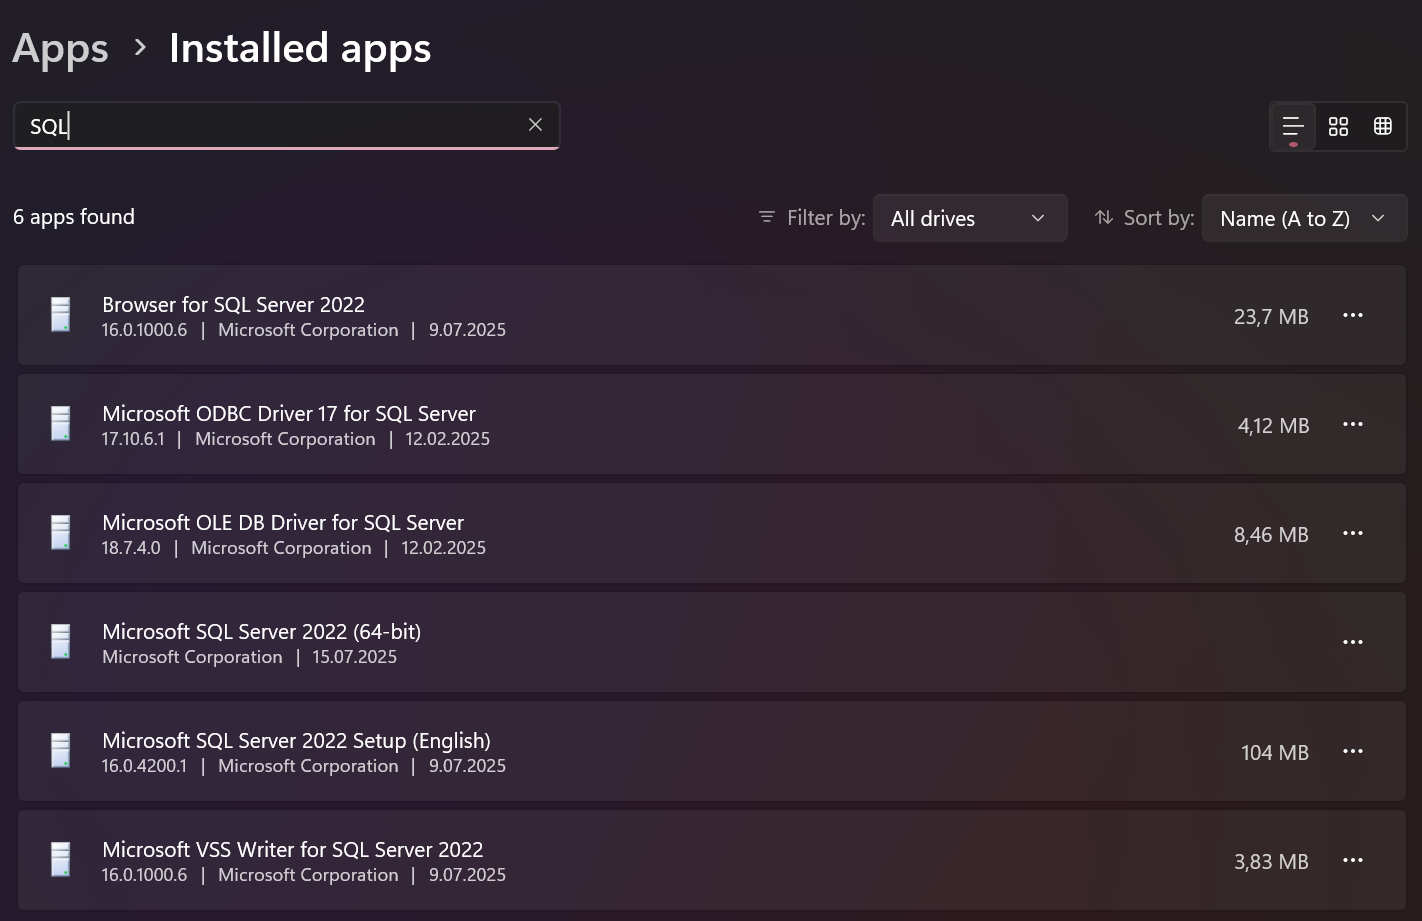Image resolution: width=1422 pixels, height=921 pixels.
Task: Click version 18.7.4.0 text
Action: point(131,548)
